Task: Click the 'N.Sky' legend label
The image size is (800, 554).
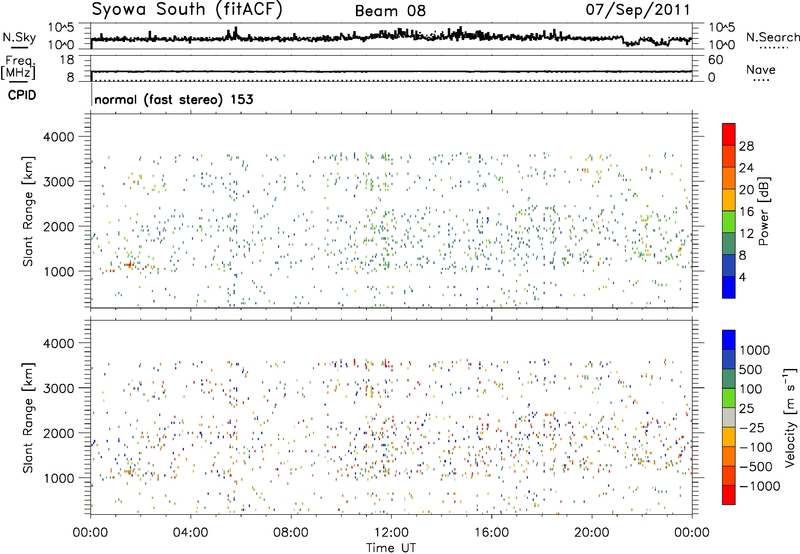Action: click(19, 37)
